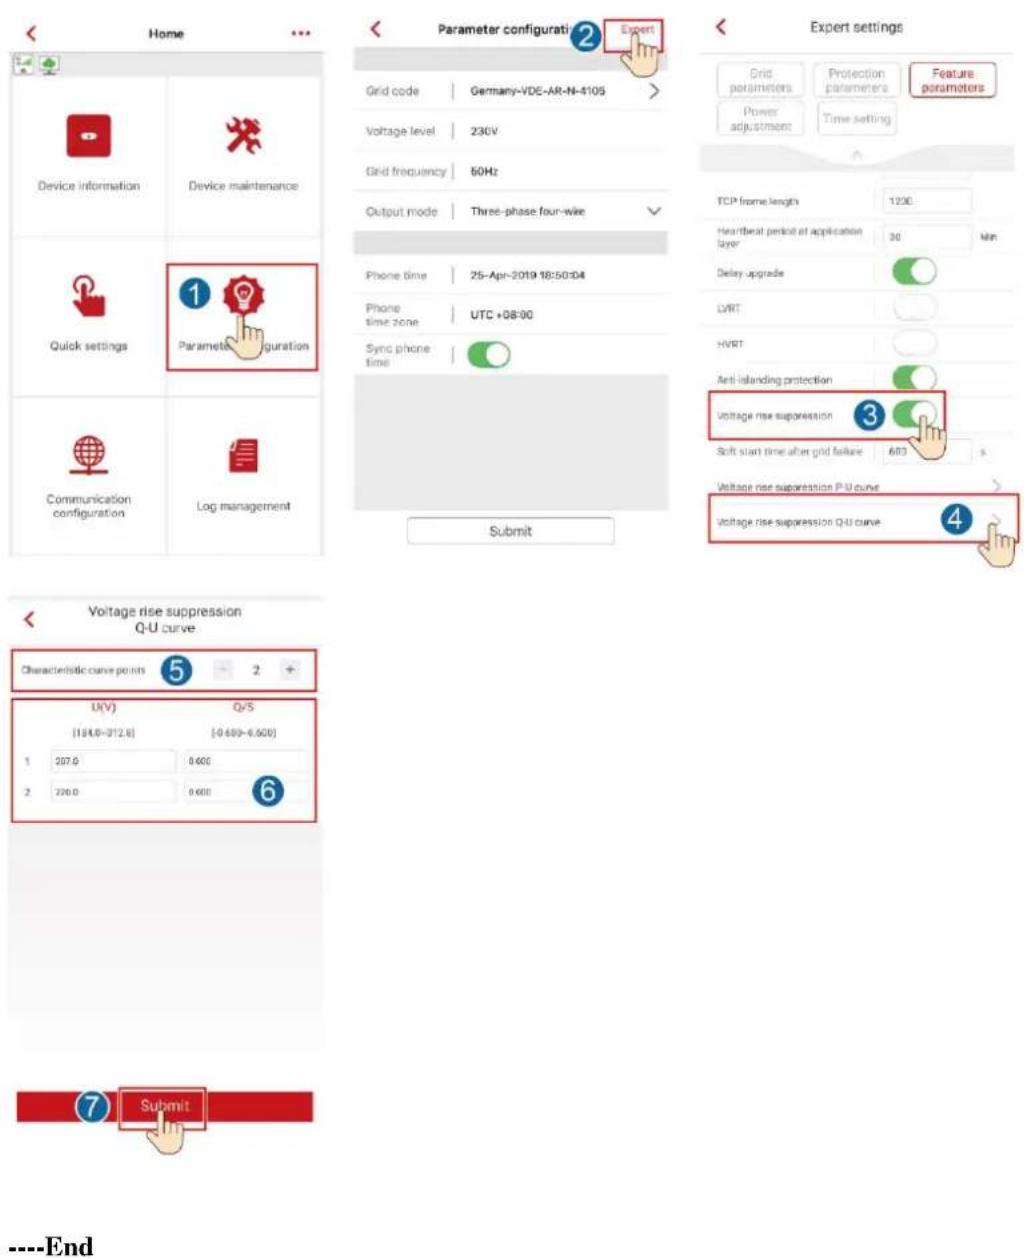Toggle LVRT switch
The height and width of the screenshot is (1259, 1024).
[914, 308]
